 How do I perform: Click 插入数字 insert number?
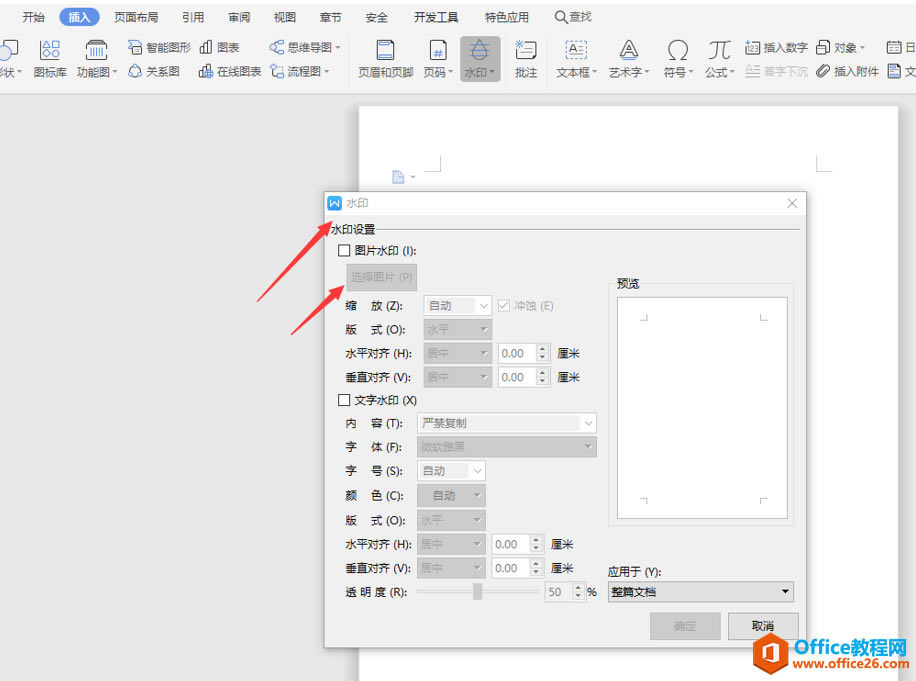pyautogui.click(x=776, y=47)
